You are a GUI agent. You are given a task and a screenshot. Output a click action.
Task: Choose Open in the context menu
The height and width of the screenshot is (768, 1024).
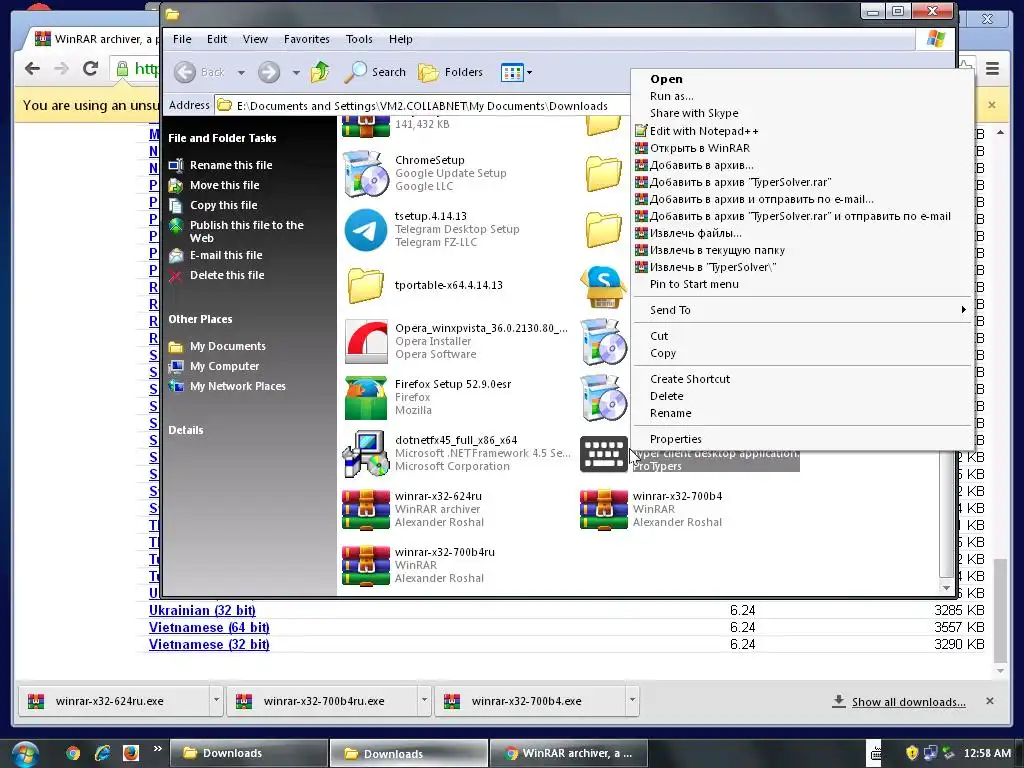[x=802, y=79]
